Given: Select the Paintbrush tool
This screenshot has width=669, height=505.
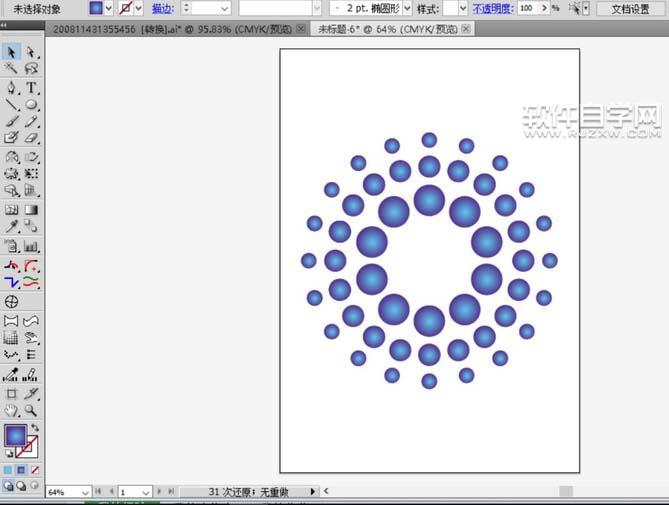Looking at the screenshot, I should tap(11, 121).
